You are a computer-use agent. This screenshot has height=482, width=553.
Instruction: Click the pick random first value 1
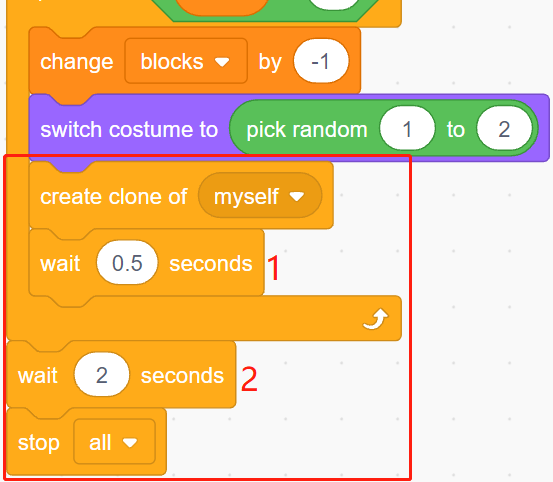[x=407, y=129]
